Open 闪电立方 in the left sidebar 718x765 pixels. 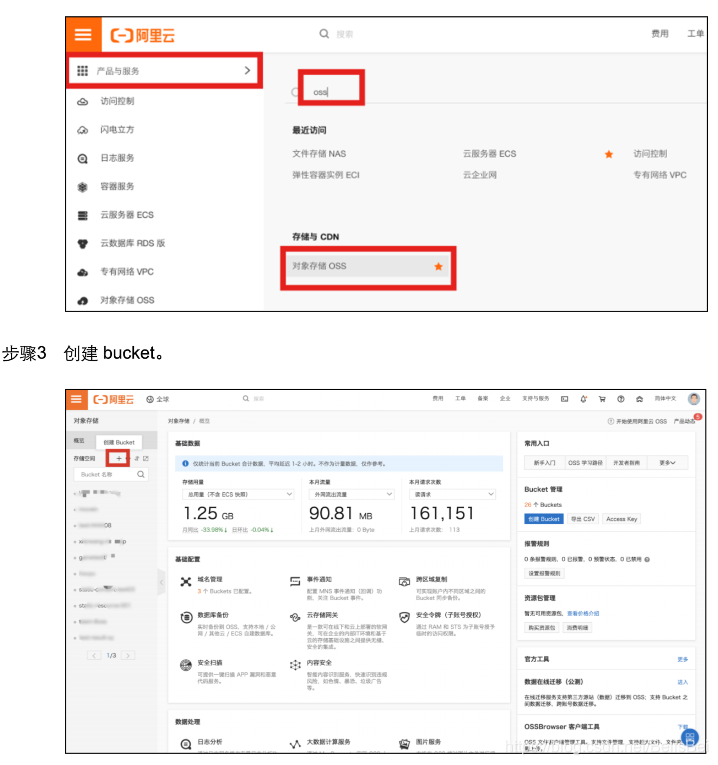tap(117, 129)
